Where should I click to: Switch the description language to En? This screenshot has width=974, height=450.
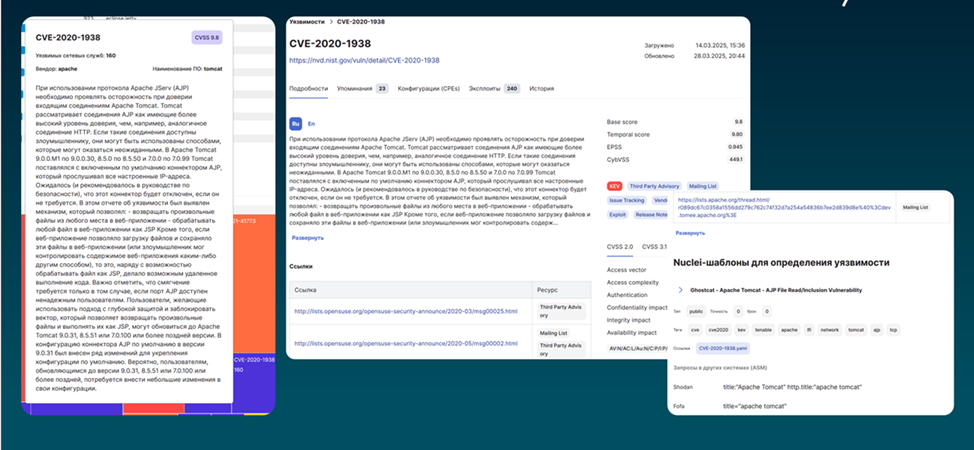[311, 124]
